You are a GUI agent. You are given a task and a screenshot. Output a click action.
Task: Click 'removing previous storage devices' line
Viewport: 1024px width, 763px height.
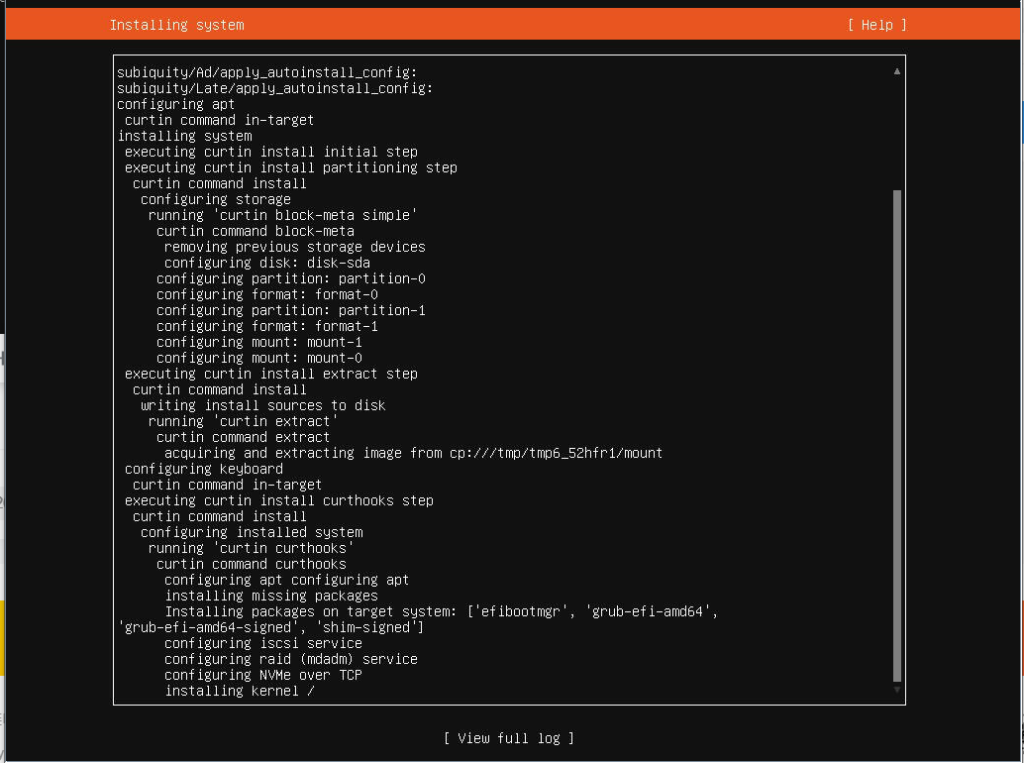[294, 247]
